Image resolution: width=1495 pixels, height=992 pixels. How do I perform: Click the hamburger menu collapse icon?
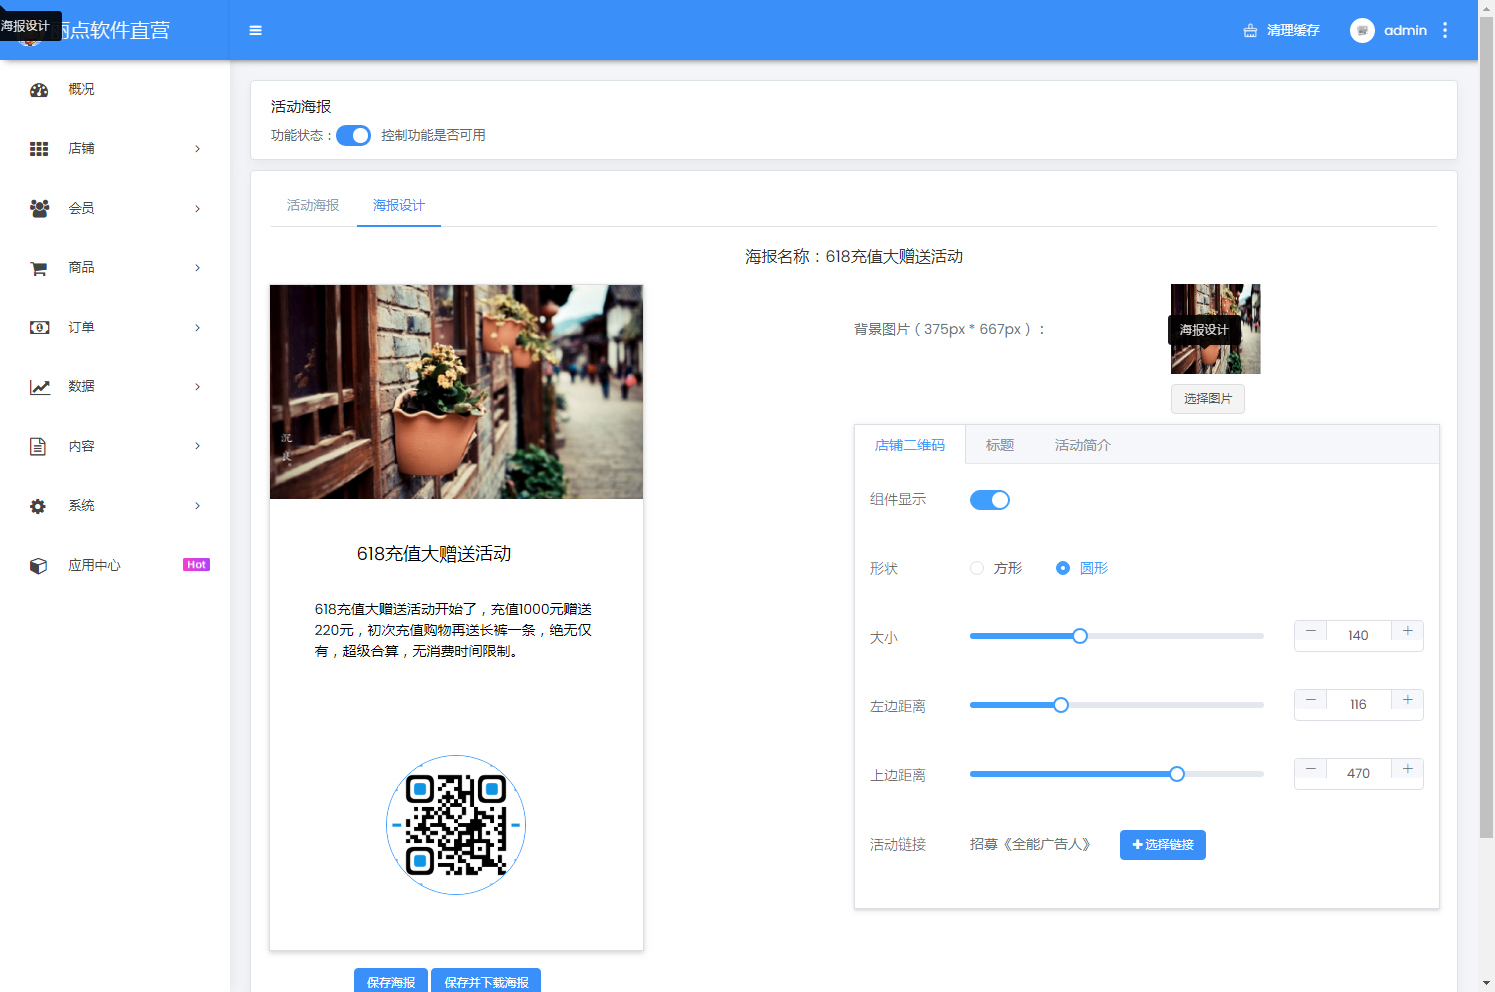[255, 30]
